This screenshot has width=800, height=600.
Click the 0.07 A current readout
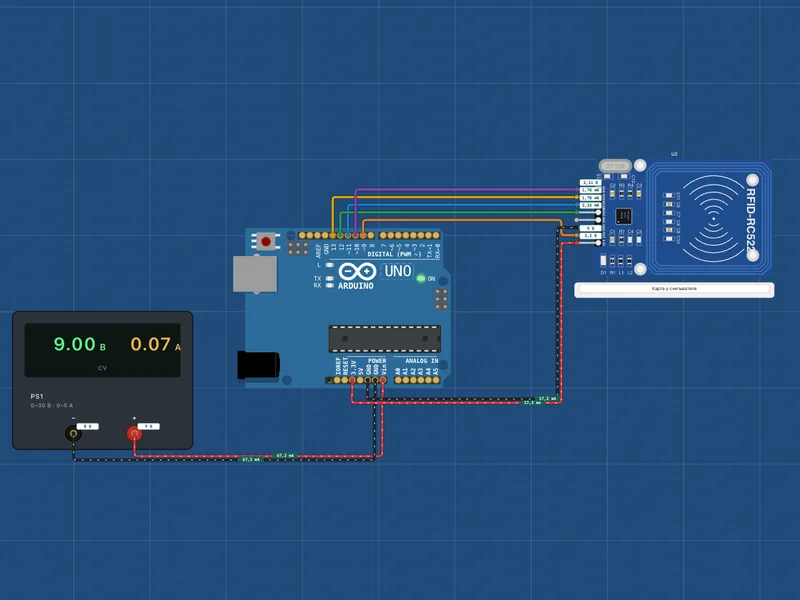coord(155,344)
